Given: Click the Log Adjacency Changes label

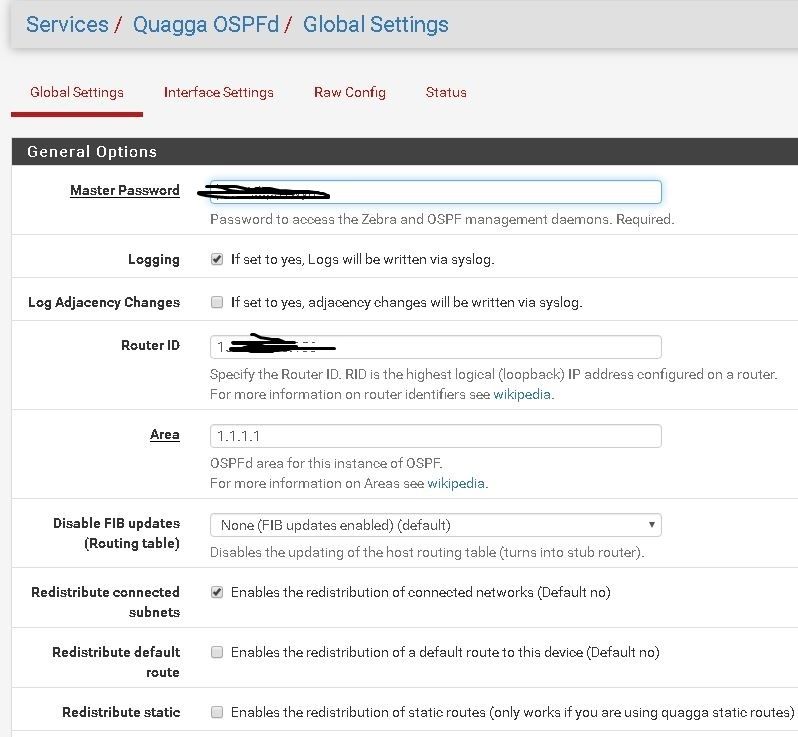Looking at the screenshot, I should tap(104, 302).
